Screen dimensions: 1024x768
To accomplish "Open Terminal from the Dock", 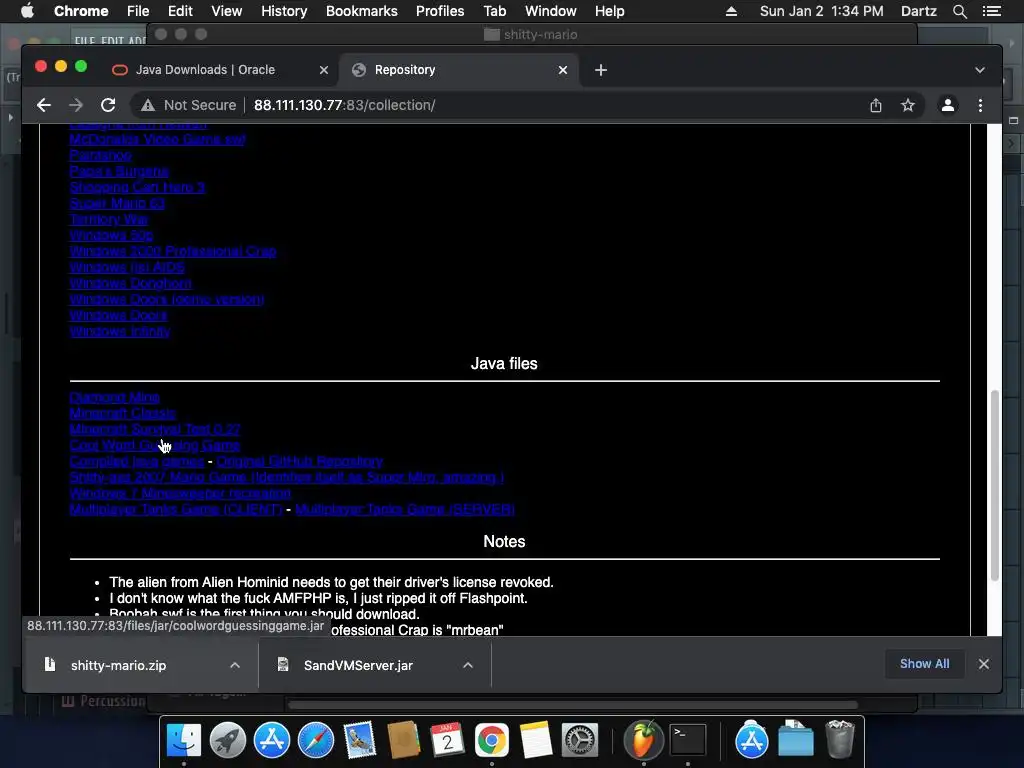I will pos(688,740).
